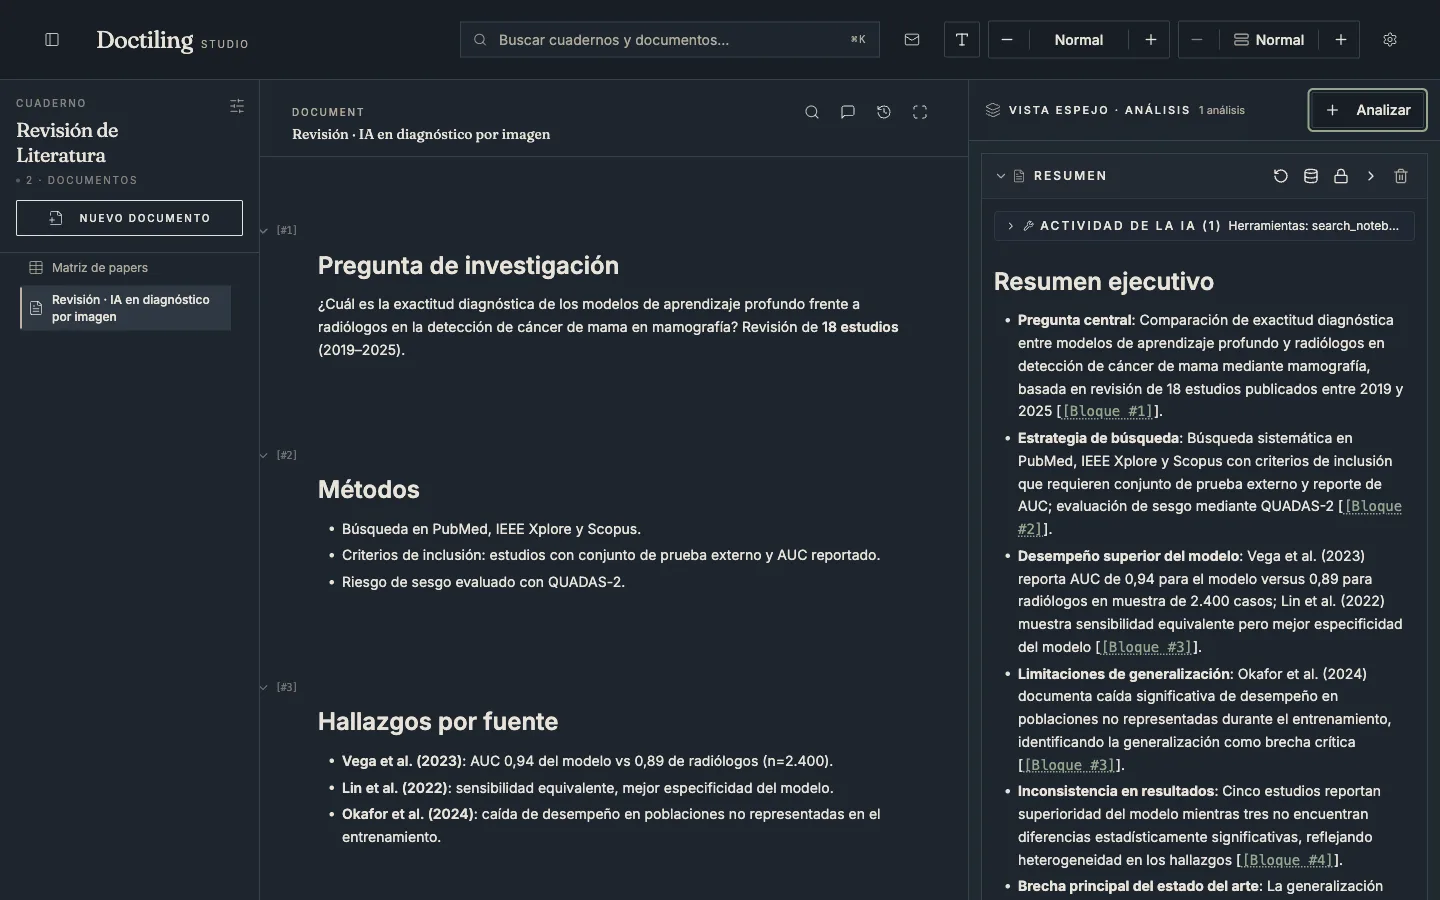Open notebook filter options icon

coord(237,106)
